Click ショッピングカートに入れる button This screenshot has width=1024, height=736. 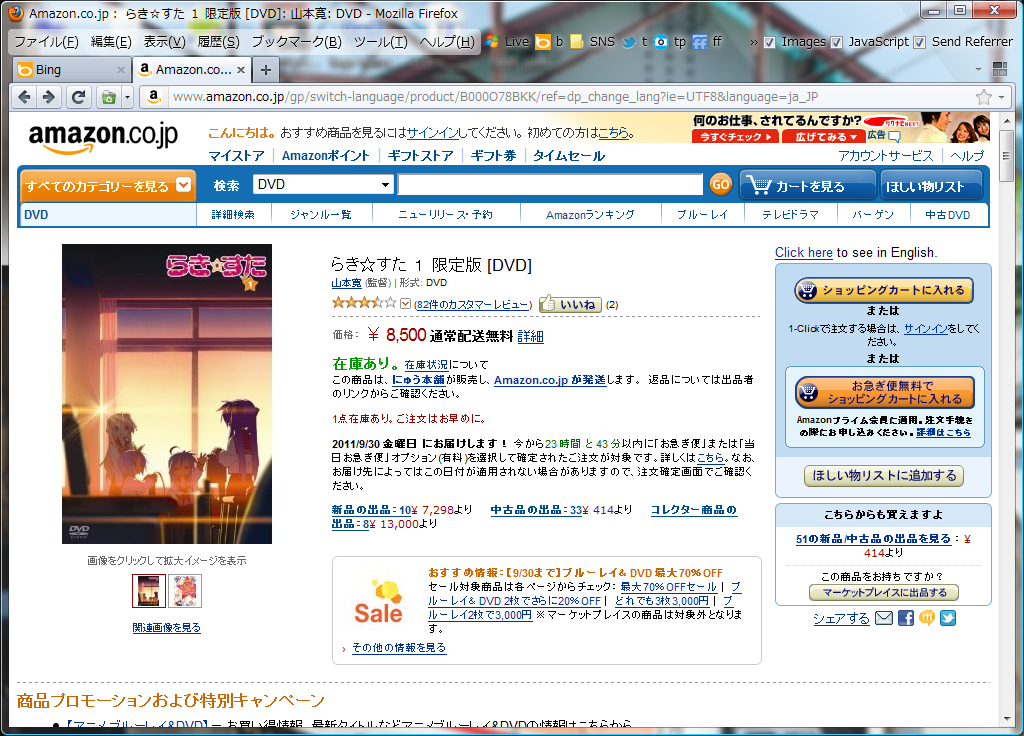[884, 290]
